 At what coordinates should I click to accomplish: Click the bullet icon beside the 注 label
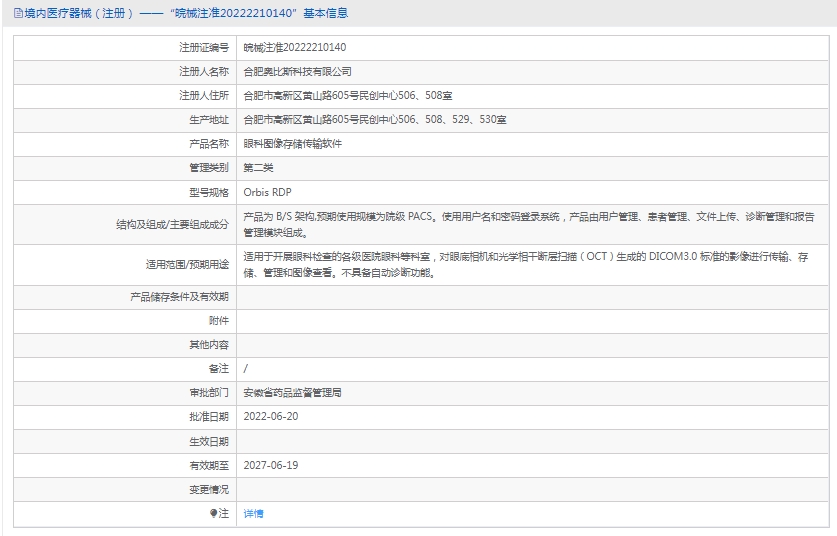(x=213, y=513)
